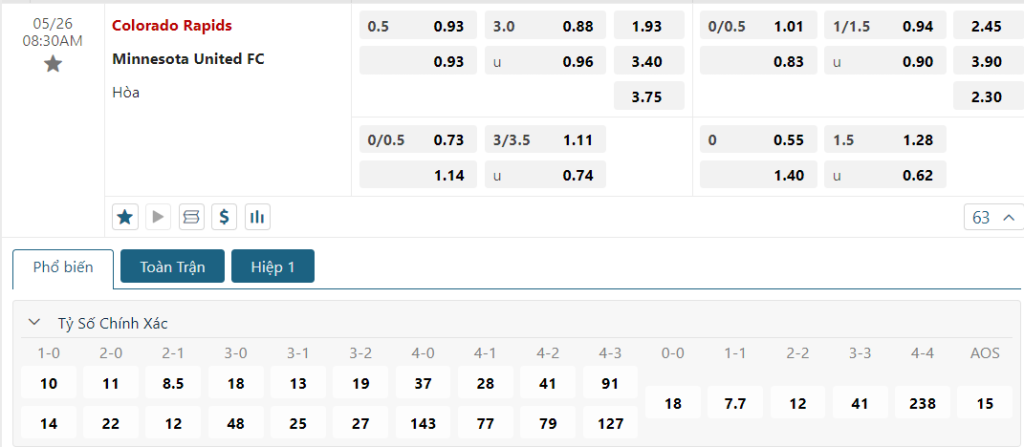Switch to the Toàn Trận tab
Screen dimensions: 1024x447
(x=173, y=267)
